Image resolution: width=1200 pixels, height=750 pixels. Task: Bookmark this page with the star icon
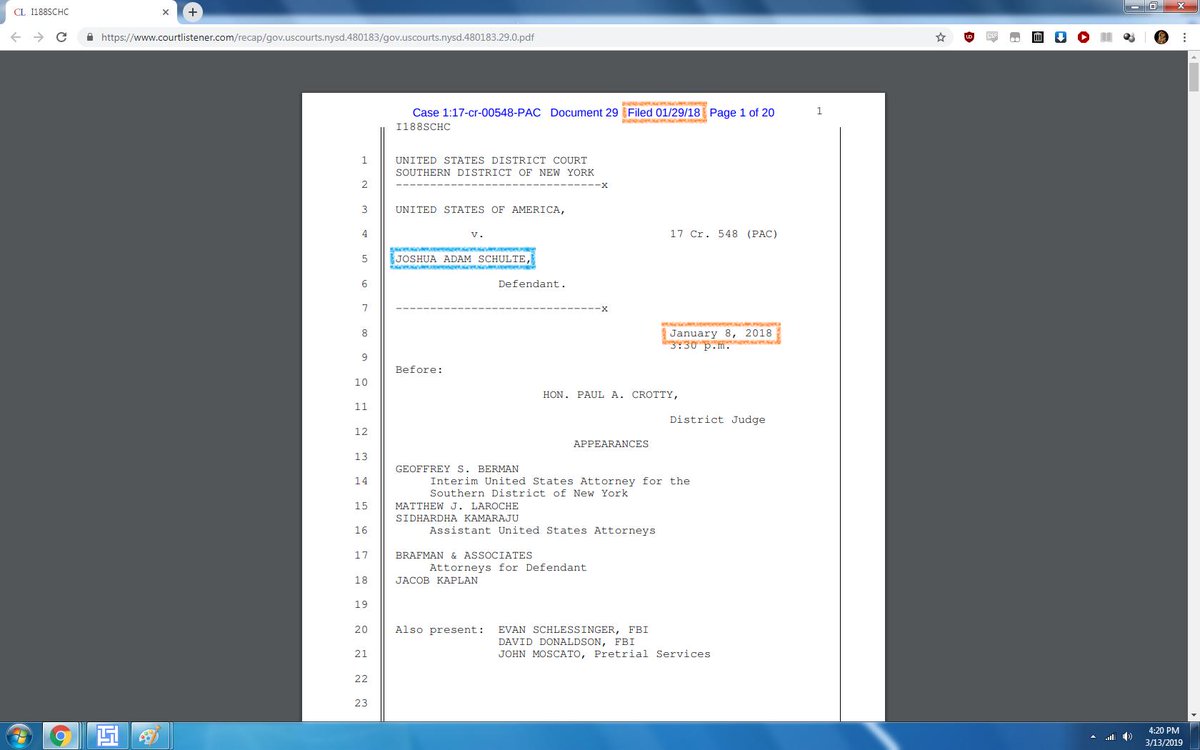940,37
